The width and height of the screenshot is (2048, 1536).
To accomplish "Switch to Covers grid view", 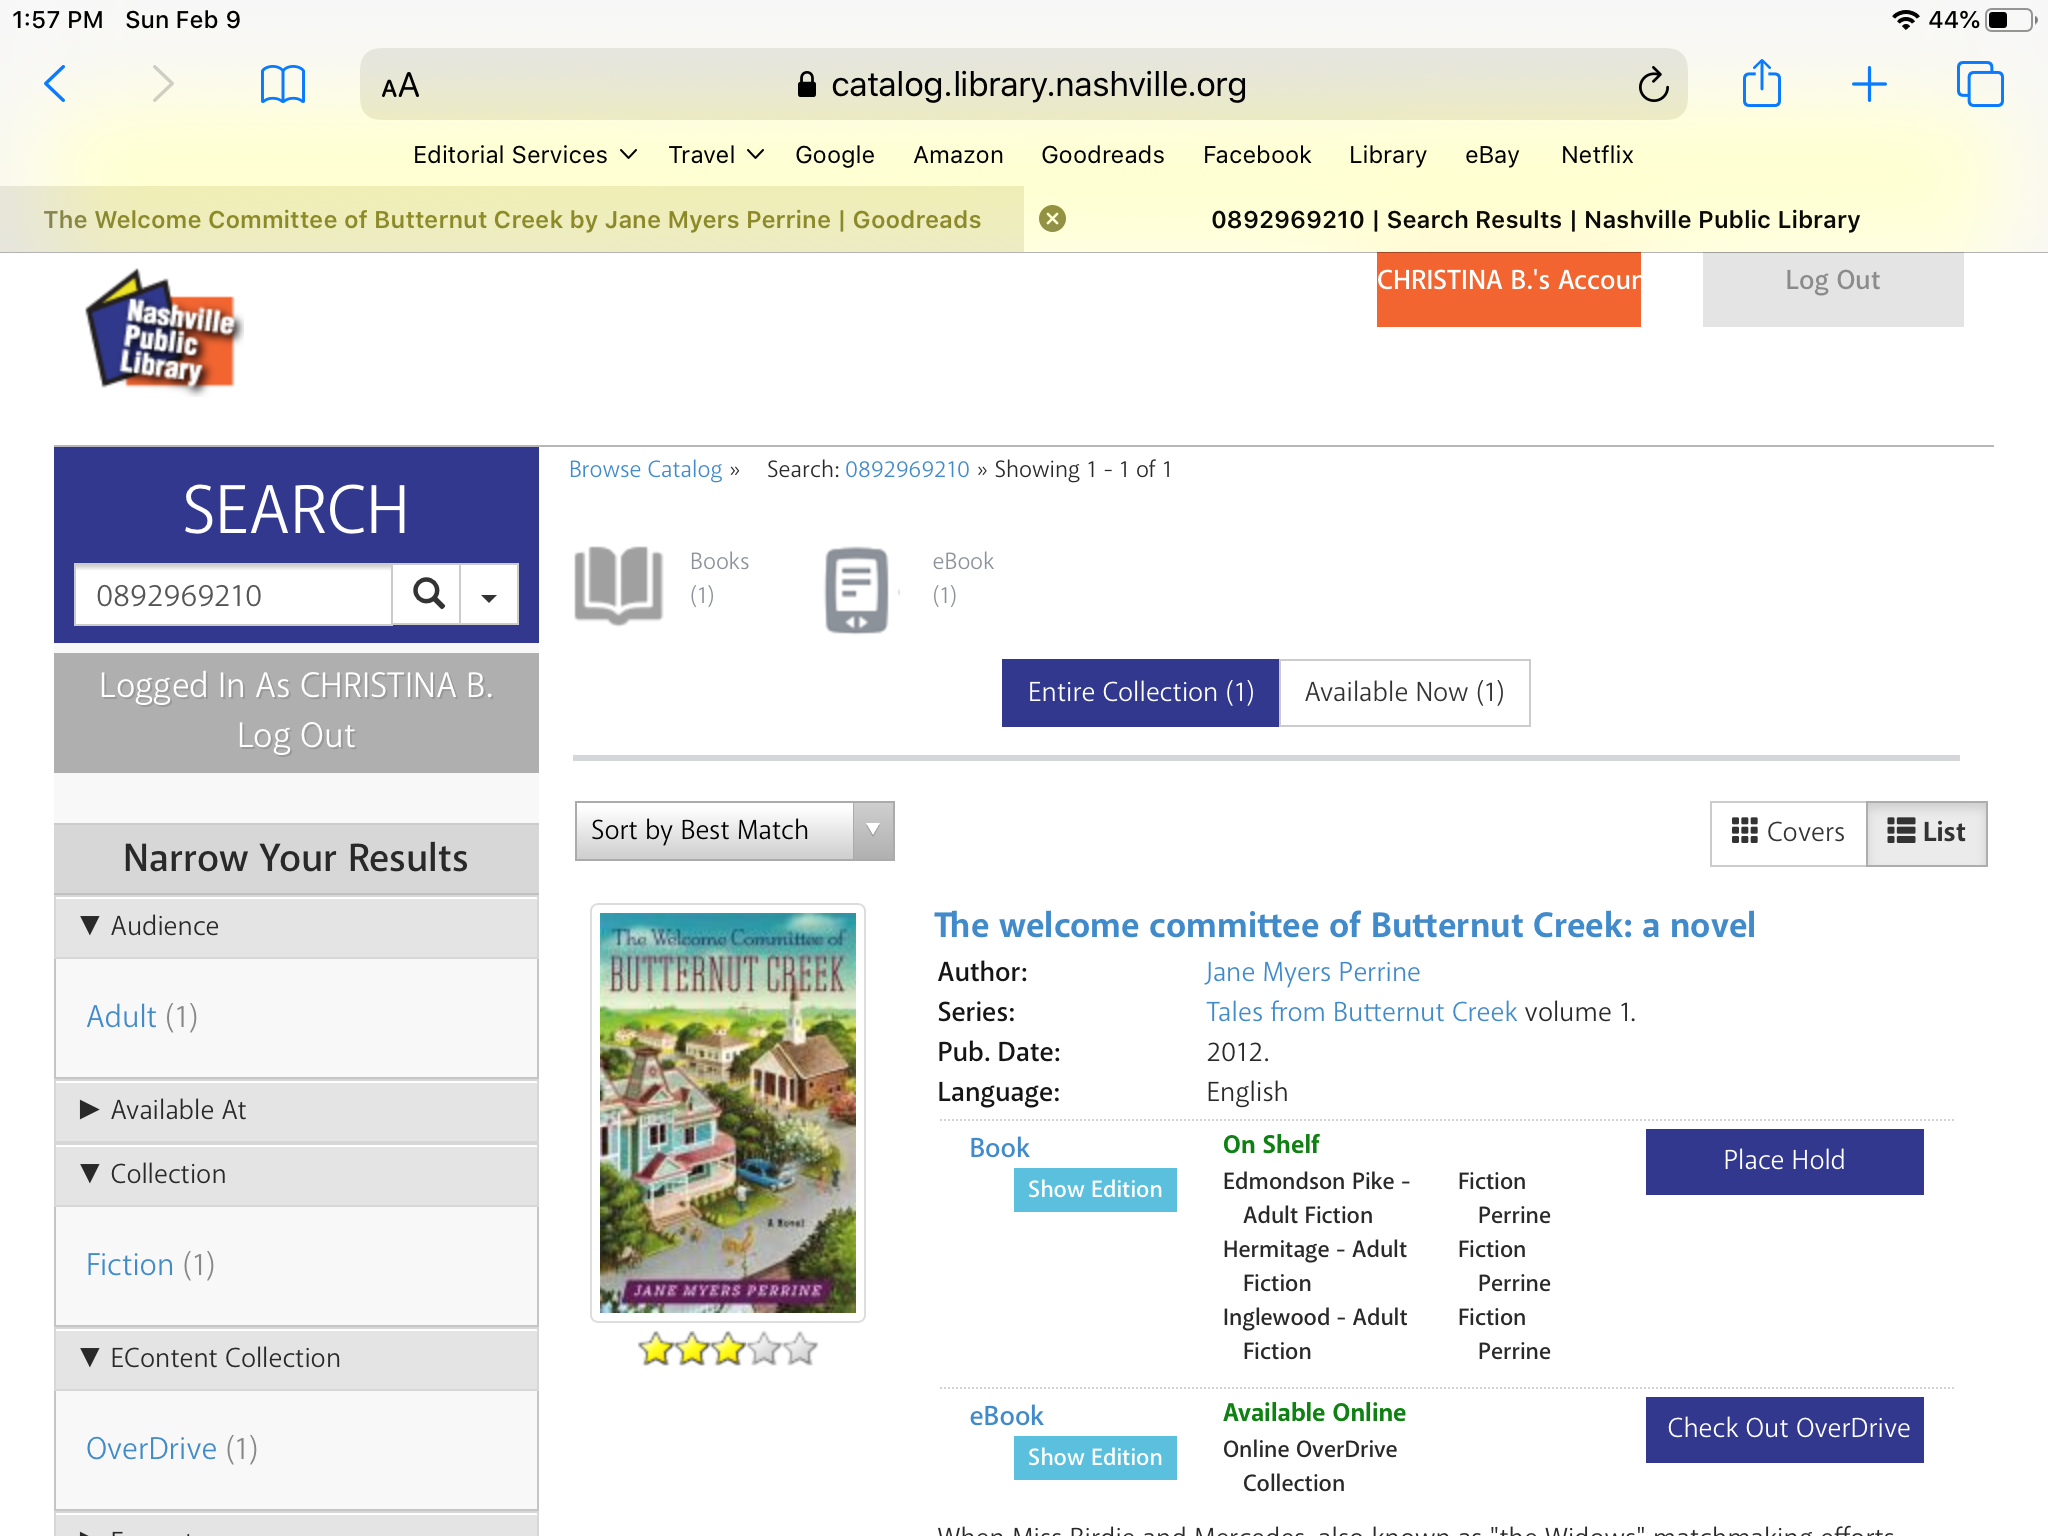I will coord(1788,832).
